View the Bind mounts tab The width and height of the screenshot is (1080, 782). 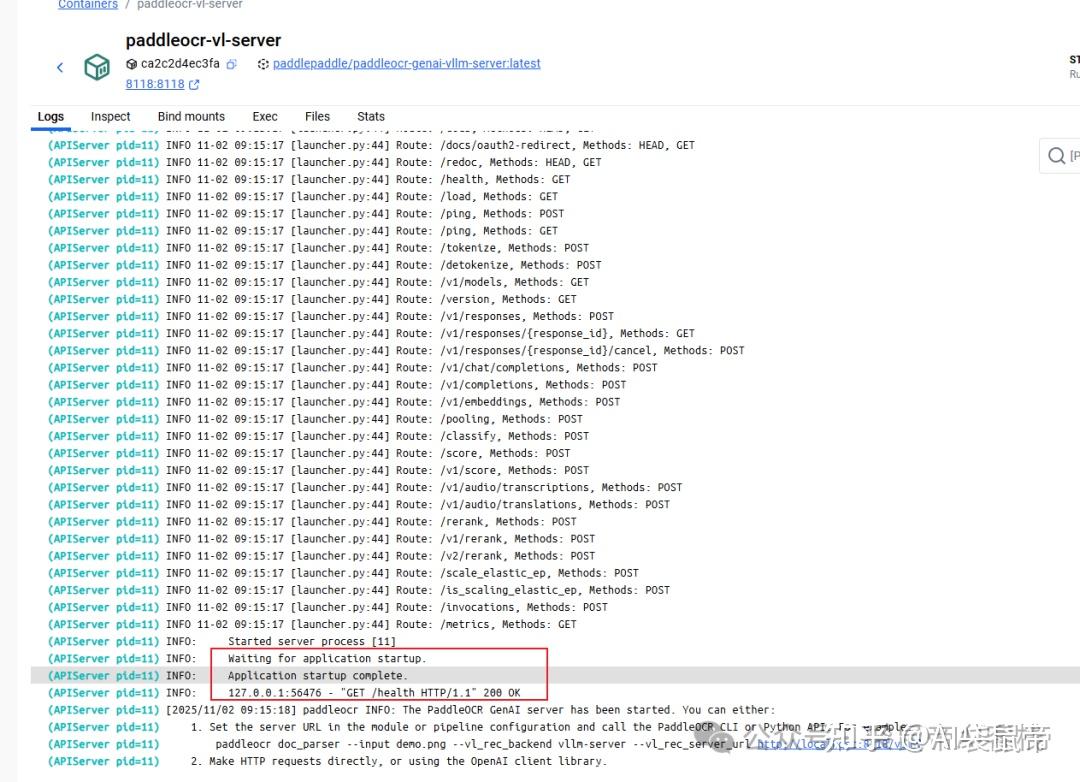pyautogui.click(x=191, y=117)
